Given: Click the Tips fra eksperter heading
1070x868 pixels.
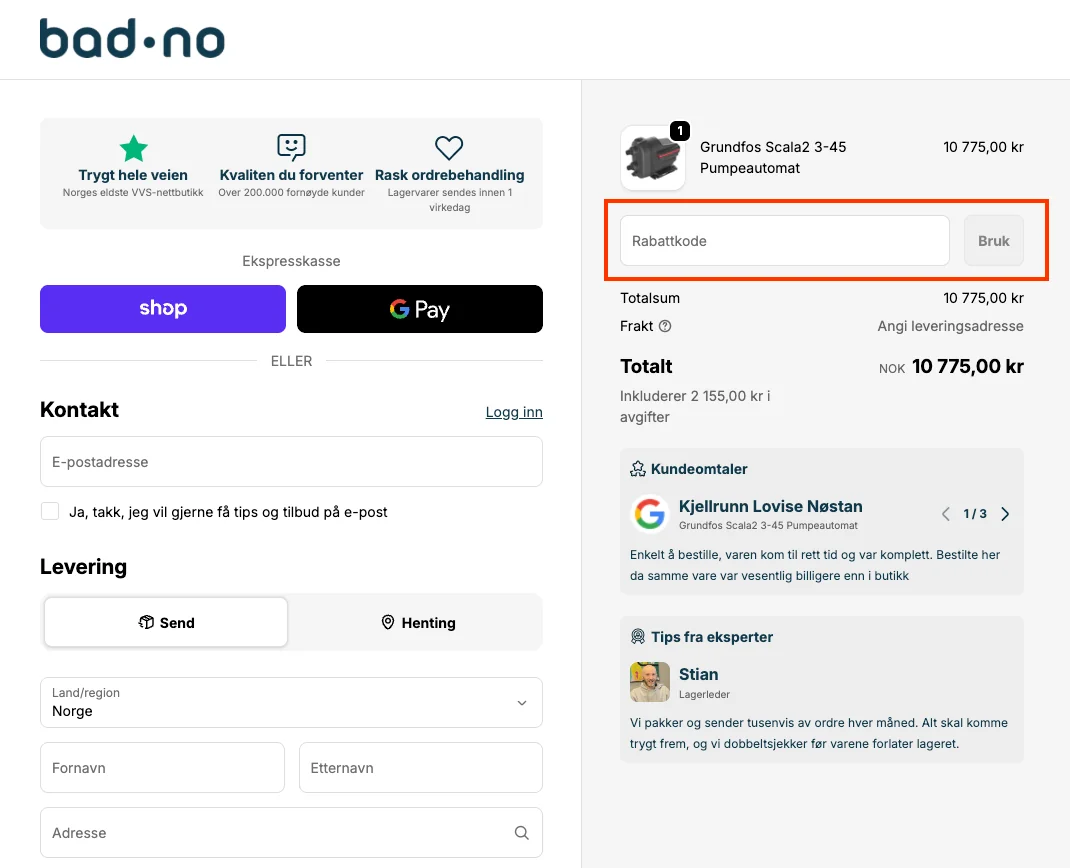Looking at the screenshot, I should (x=712, y=637).
